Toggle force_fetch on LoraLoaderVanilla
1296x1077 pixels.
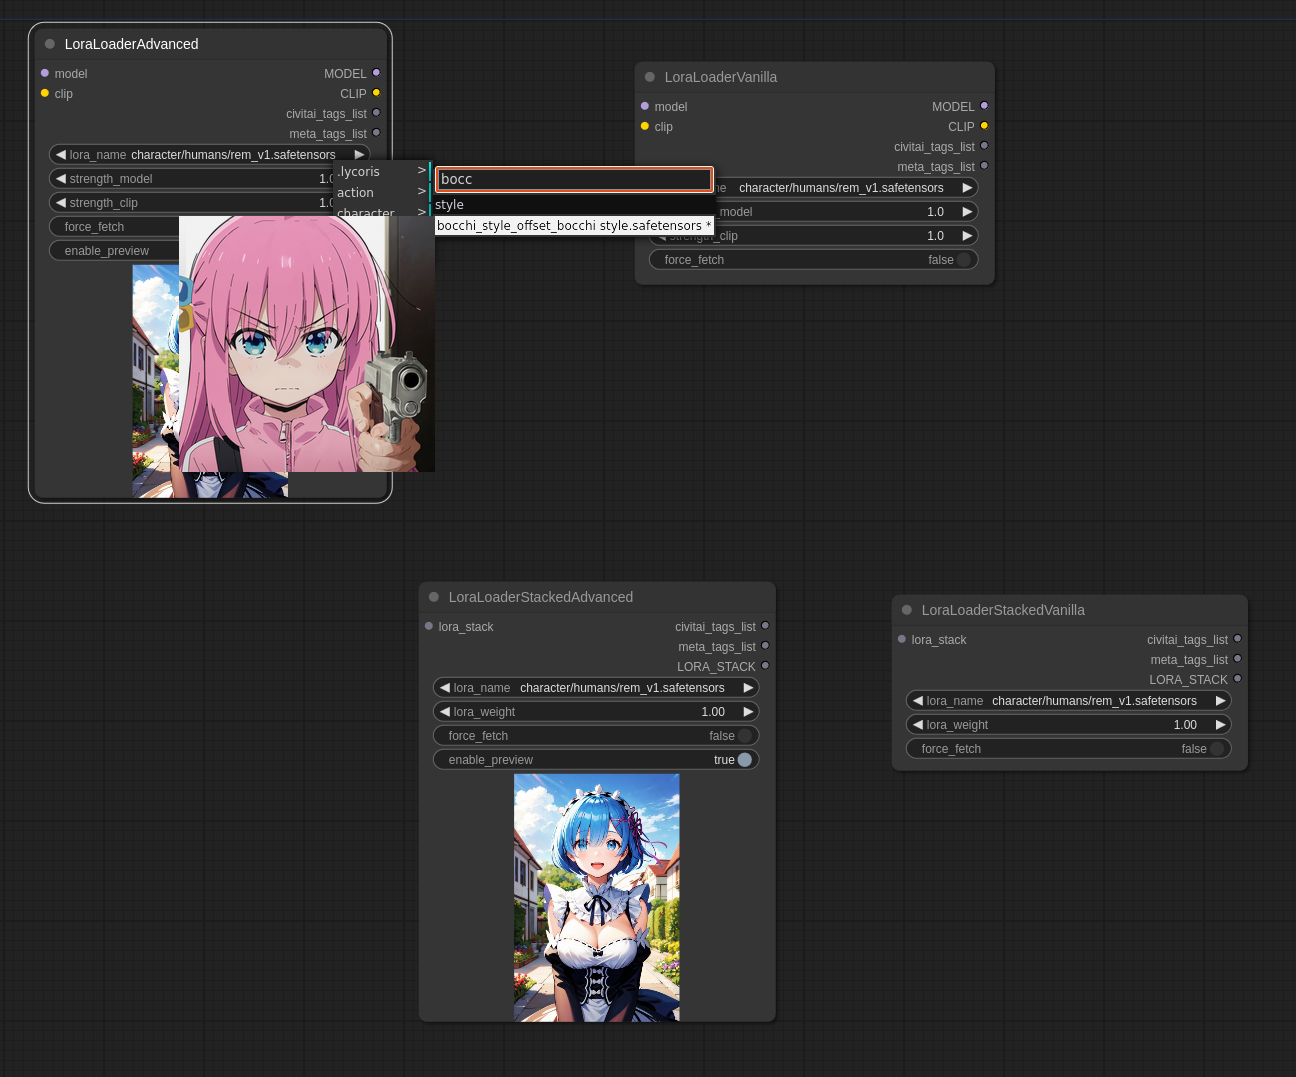coord(813,260)
